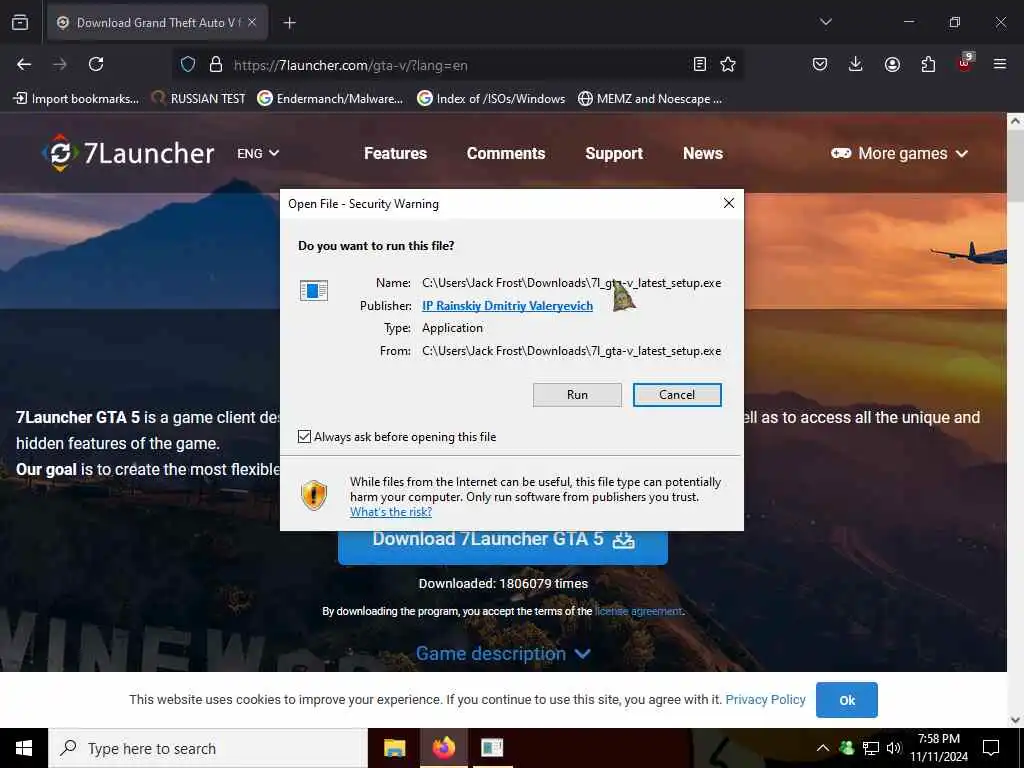Open MEMZ and Noescape bookmark
1024x768 pixels.
click(x=650, y=99)
